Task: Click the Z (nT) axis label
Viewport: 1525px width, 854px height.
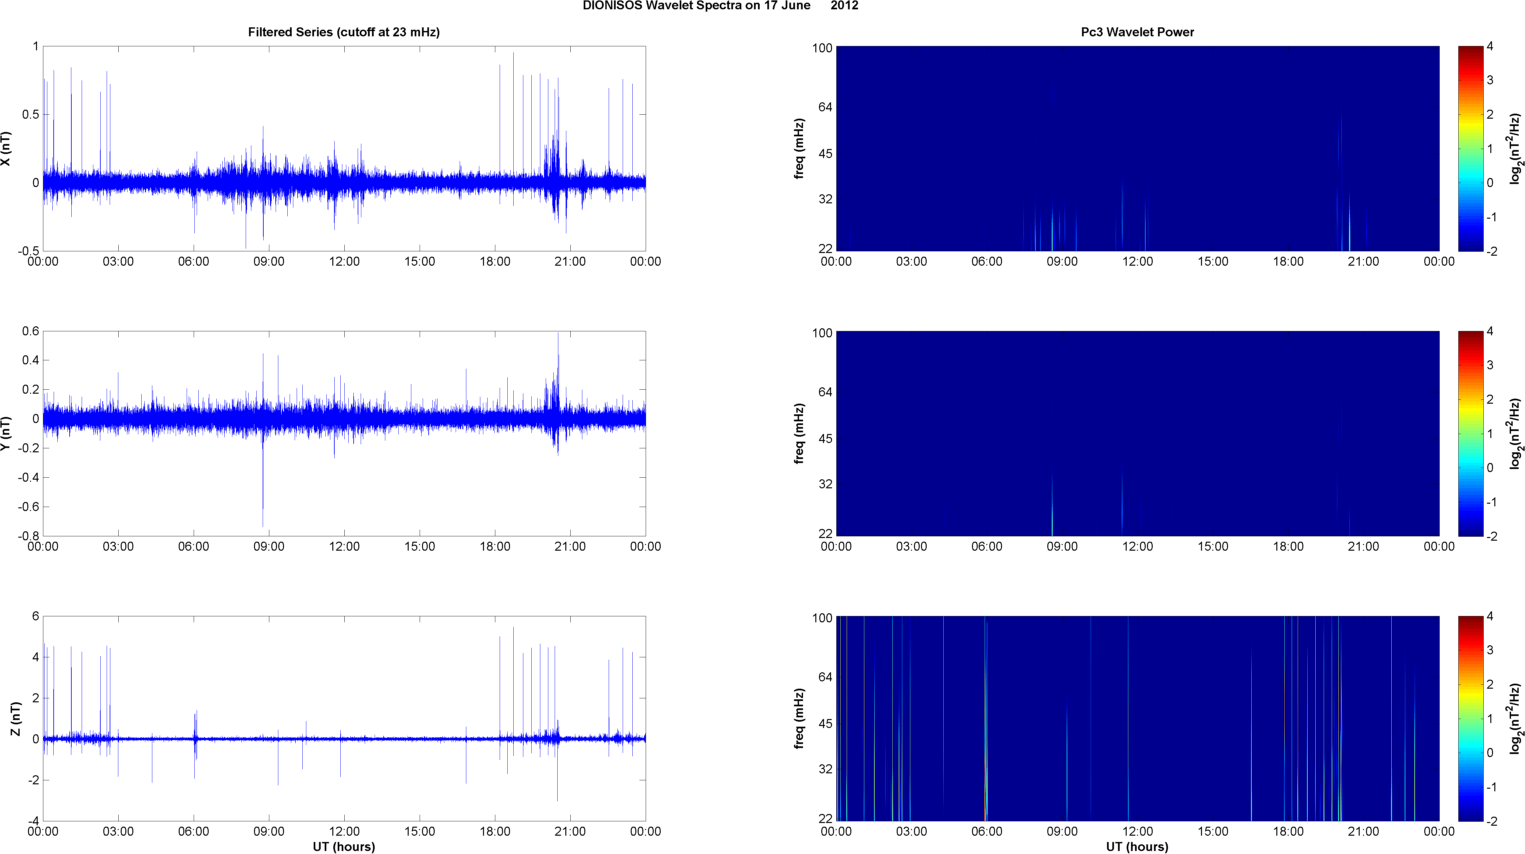Action: click(x=15, y=719)
